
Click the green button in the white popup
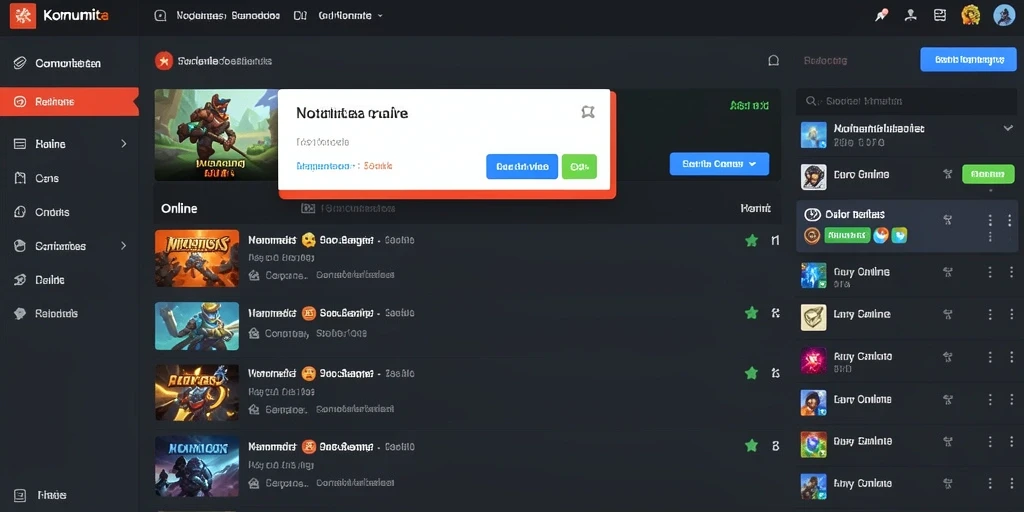pos(579,167)
